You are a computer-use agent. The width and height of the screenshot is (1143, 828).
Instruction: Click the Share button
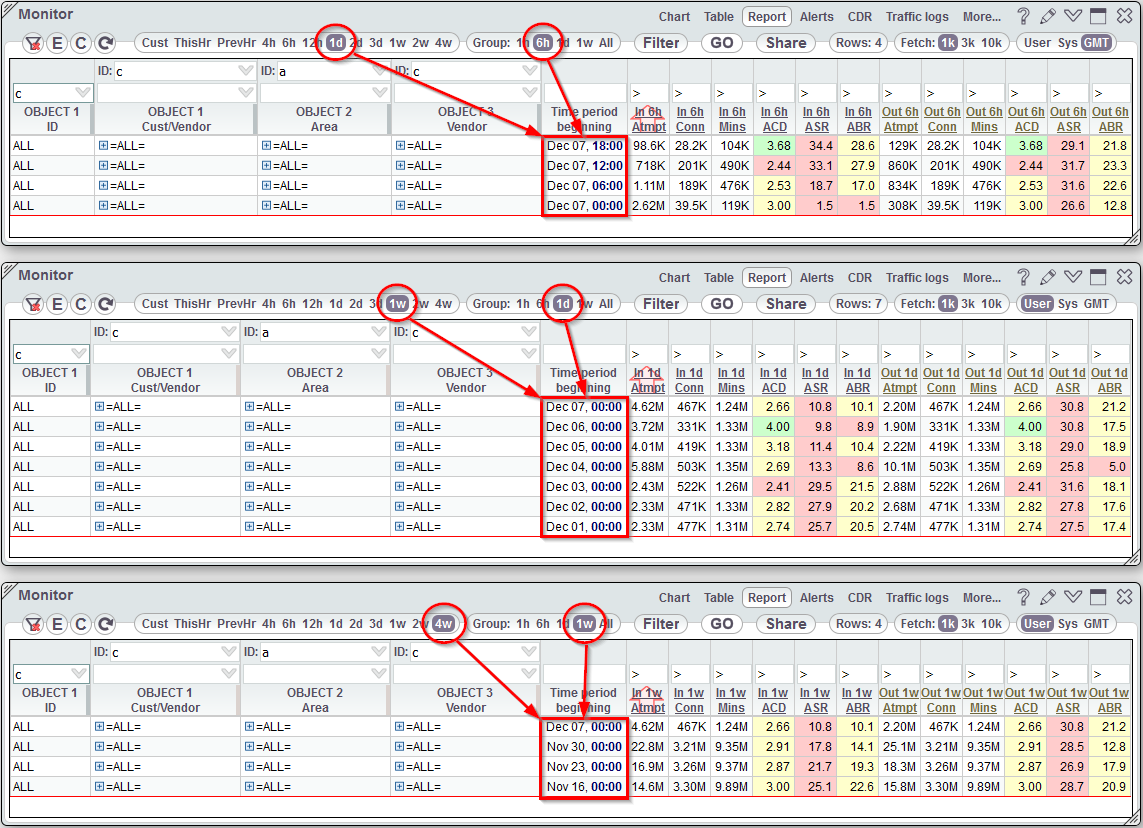(785, 43)
